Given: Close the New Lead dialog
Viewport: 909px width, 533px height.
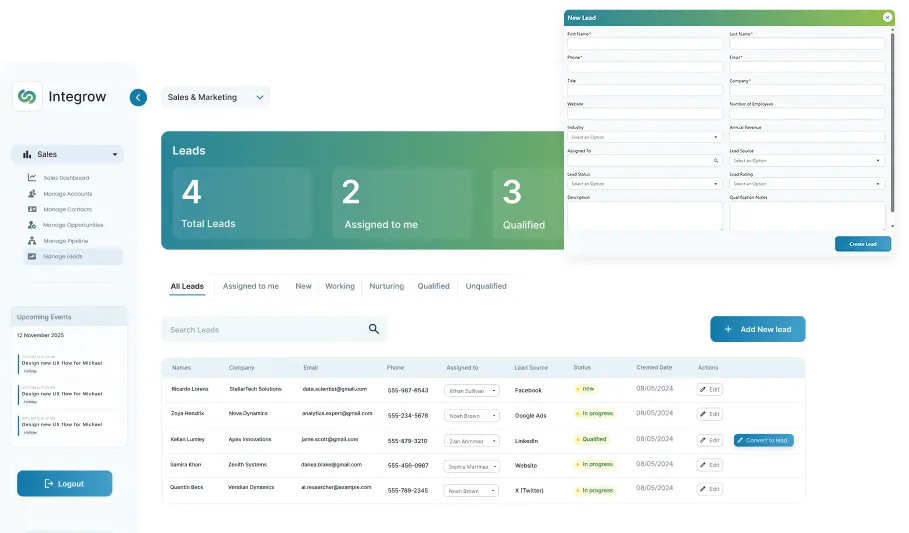Looking at the screenshot, I should 887,17.
